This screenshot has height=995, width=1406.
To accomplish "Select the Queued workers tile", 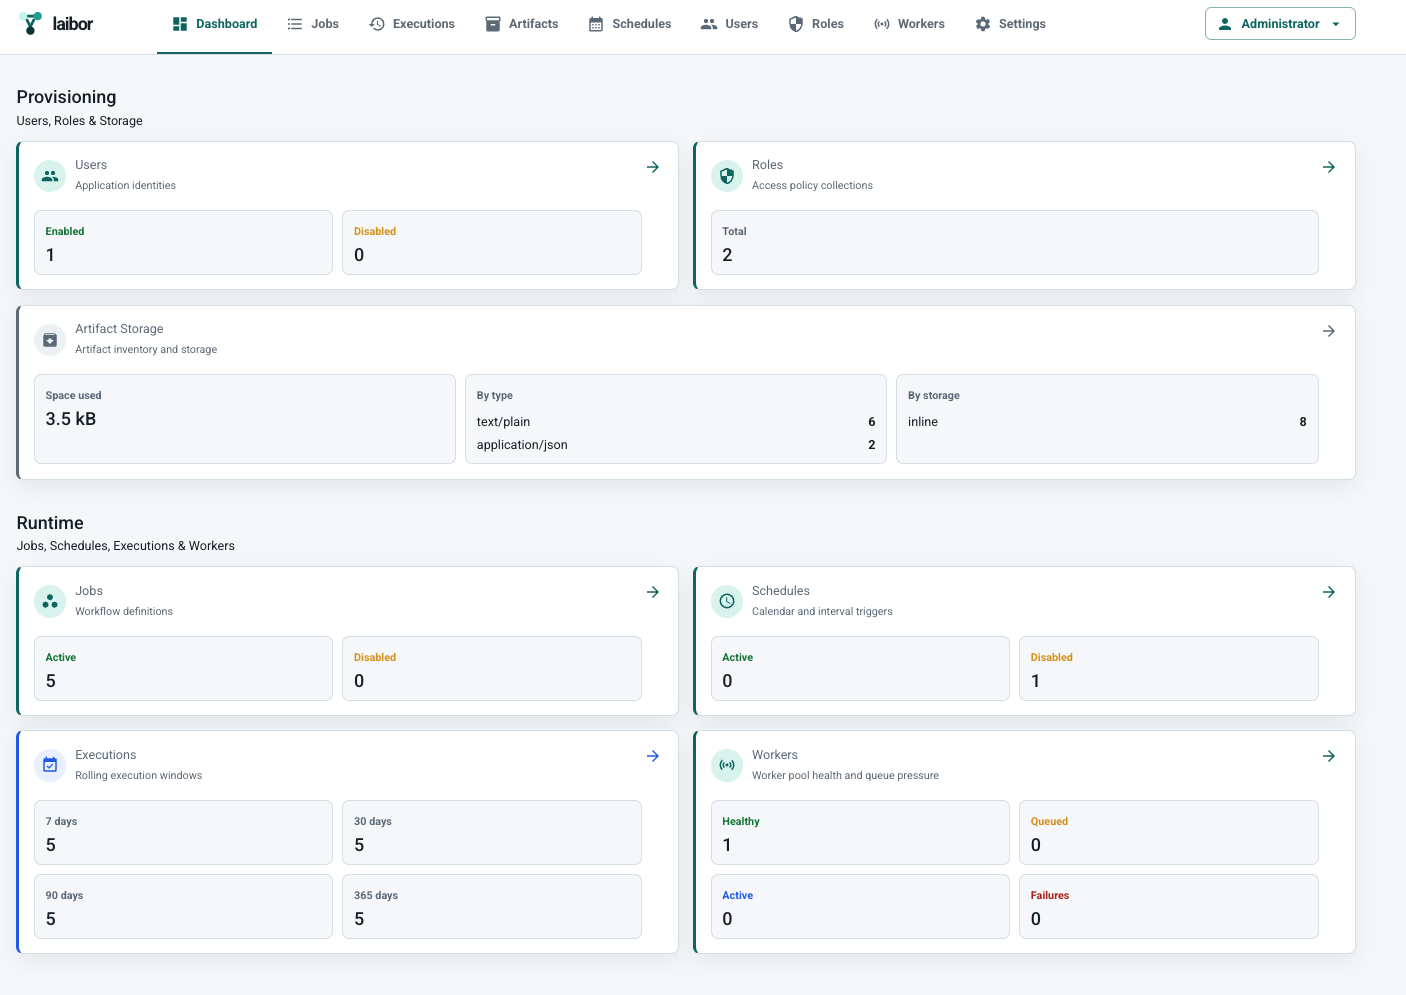I will click(1169, 832).
